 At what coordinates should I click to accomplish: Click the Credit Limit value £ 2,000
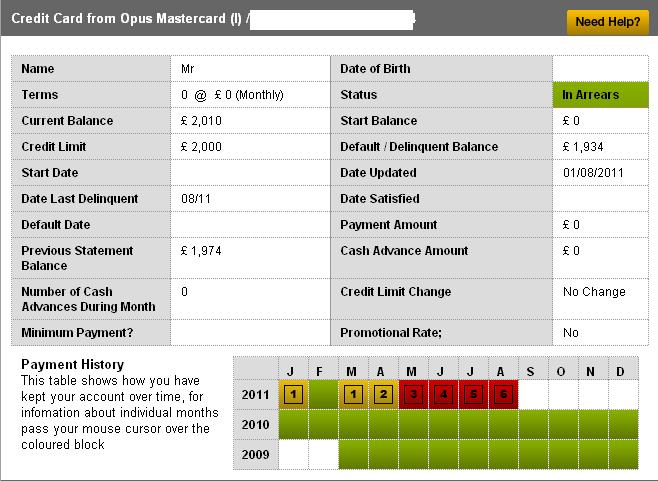[203, 147]
